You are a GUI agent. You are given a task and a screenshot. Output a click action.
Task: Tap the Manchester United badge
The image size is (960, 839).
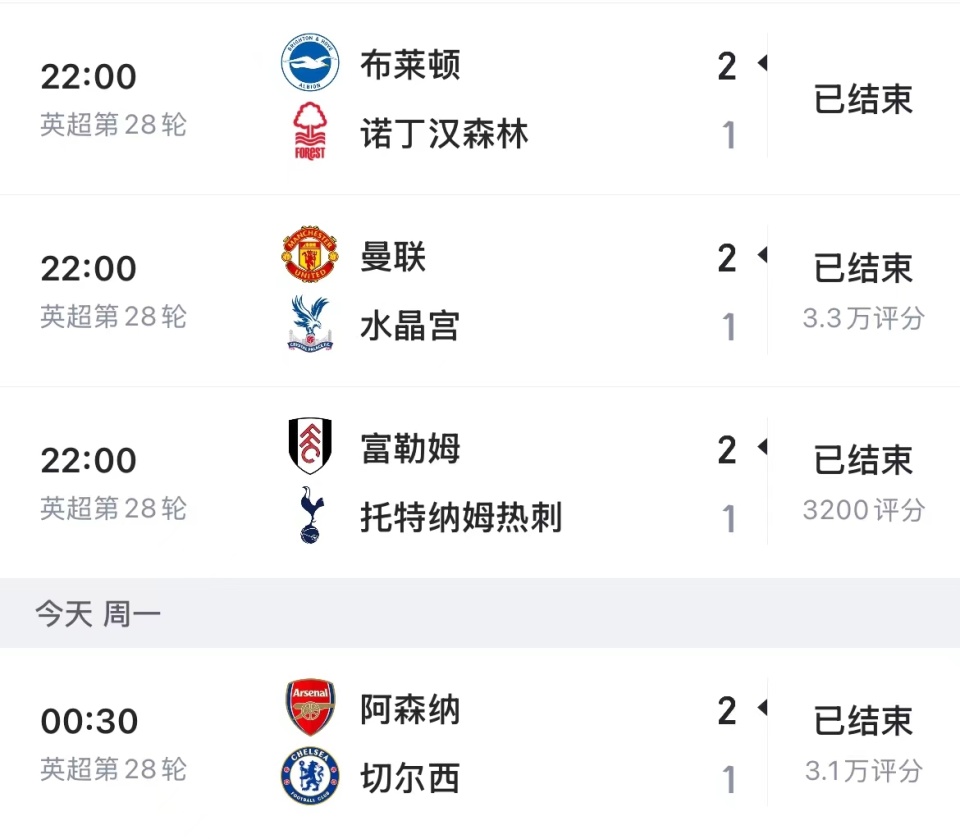tap(310, 256)
